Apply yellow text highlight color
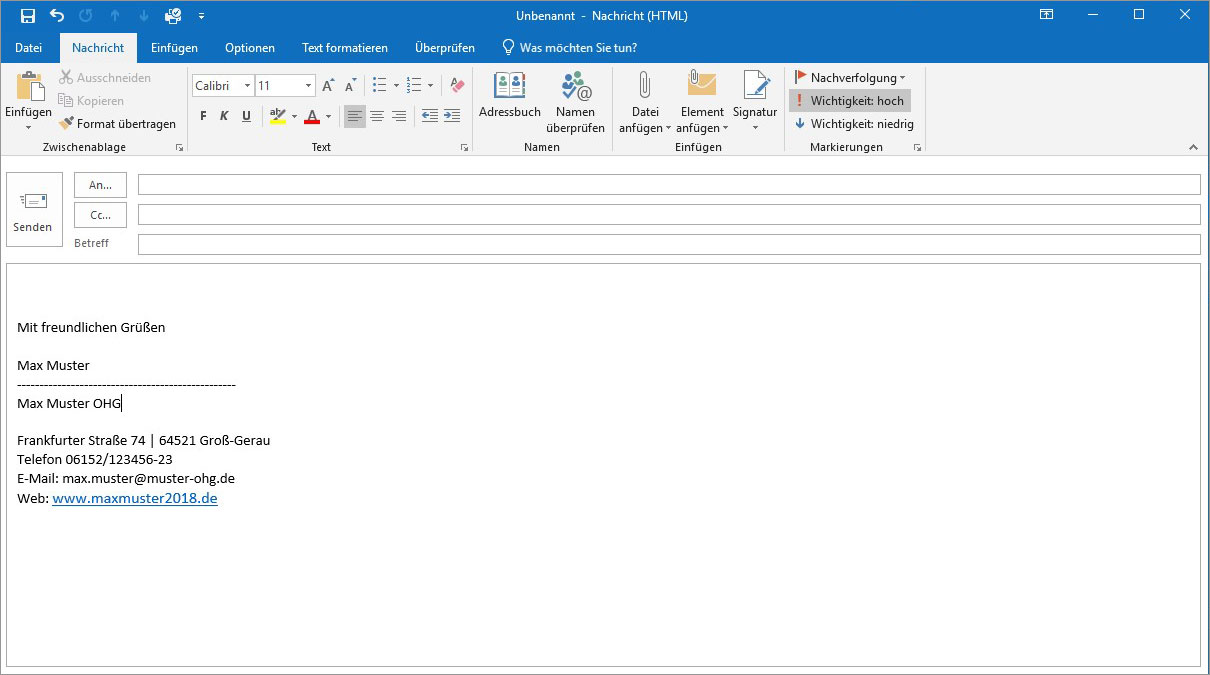1210x675 pixels. [278, 116]
